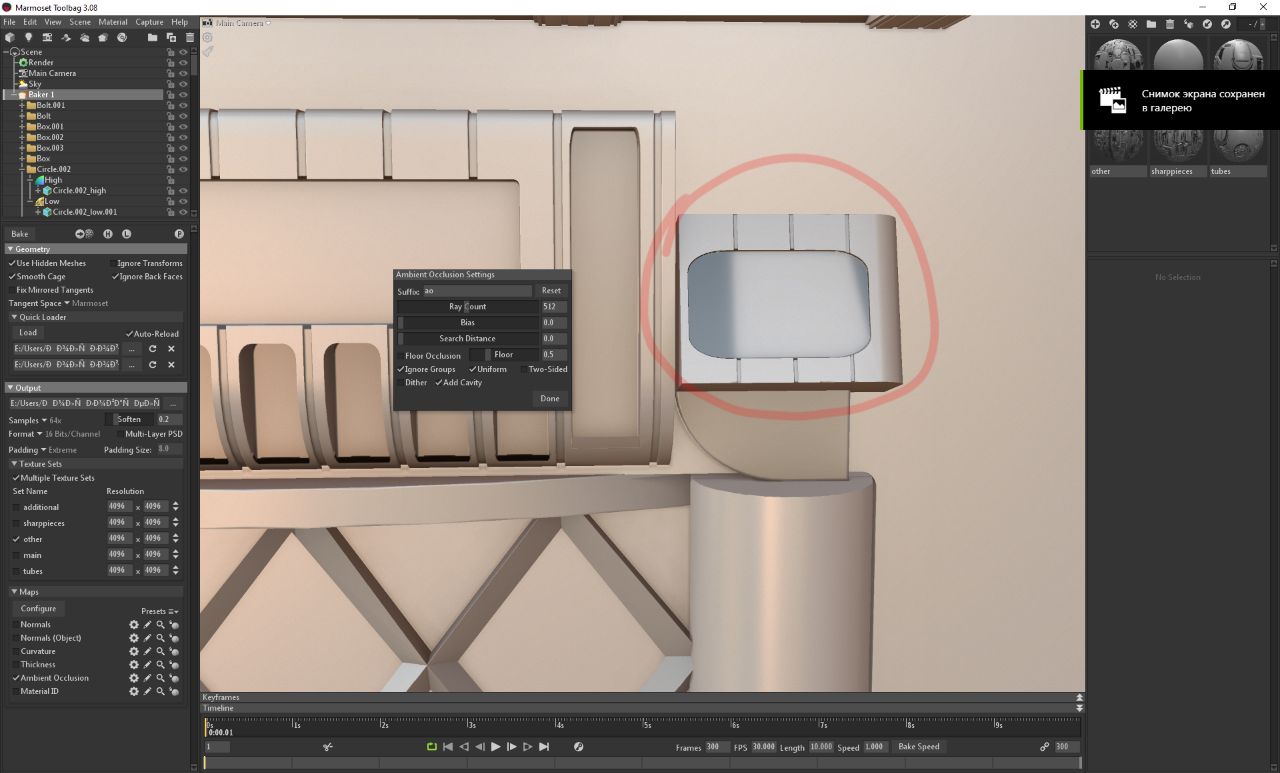Click the Ray Count slider
This screenshot has height=773, width=1280.
point(468,307)
